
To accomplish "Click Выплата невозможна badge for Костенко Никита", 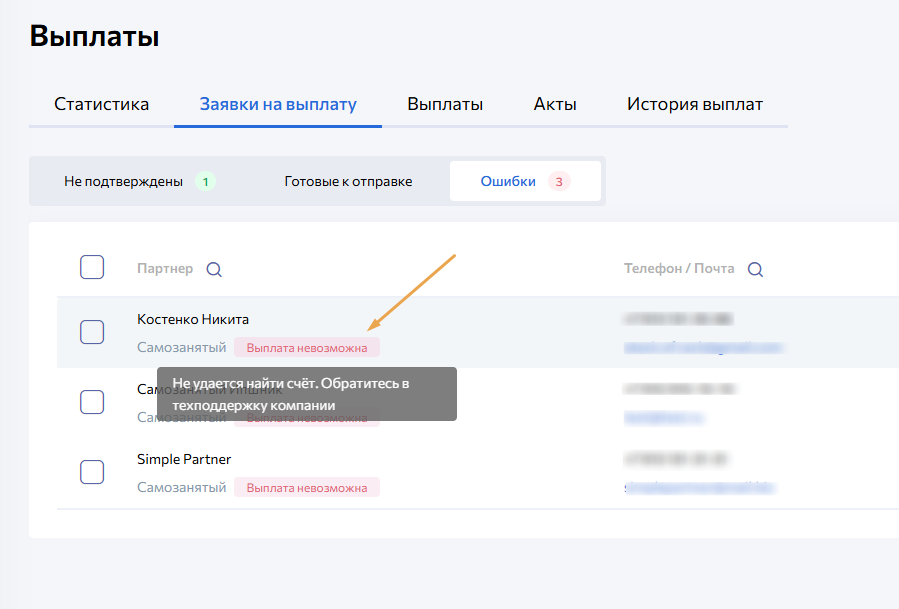I will (x=307, y=348).
